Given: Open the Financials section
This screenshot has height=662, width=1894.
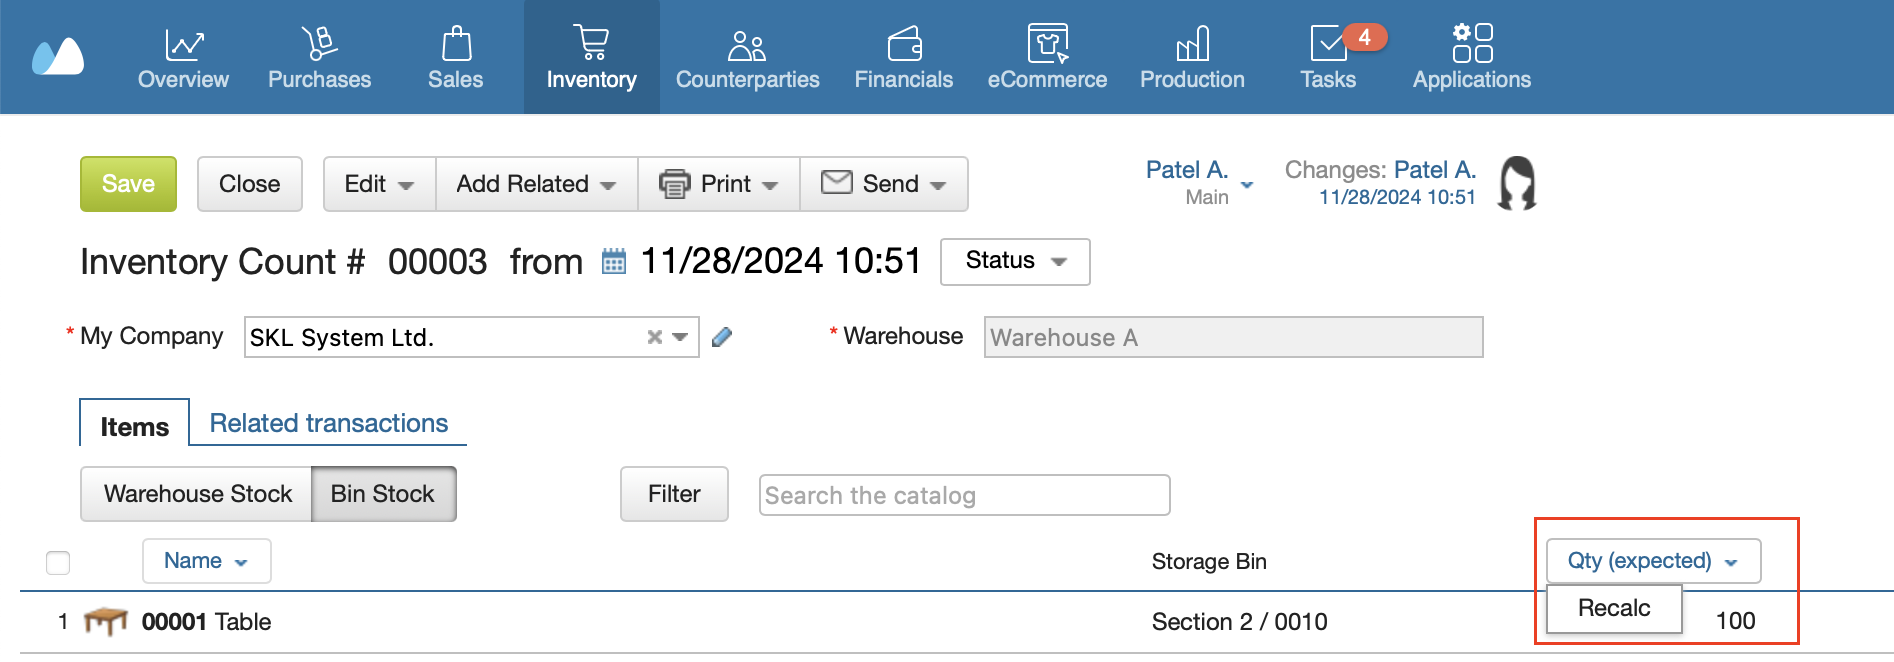Looking at the screenshot, I should coord(904,57).
